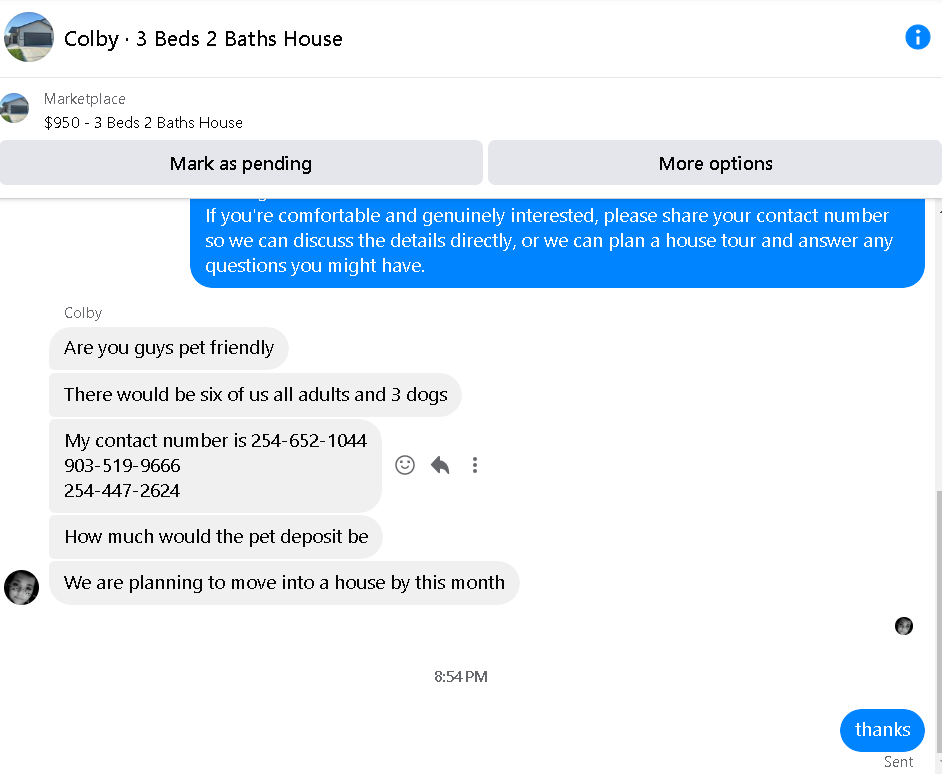Click the 'six of us all adults' message
Image resolution: width=942 pixels, height=777 pixels.
[x=255, y=395]
